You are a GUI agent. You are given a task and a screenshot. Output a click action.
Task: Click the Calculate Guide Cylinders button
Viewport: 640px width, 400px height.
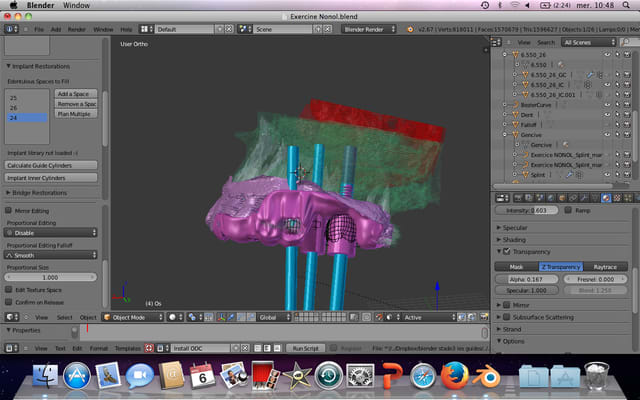coord(51,164)
